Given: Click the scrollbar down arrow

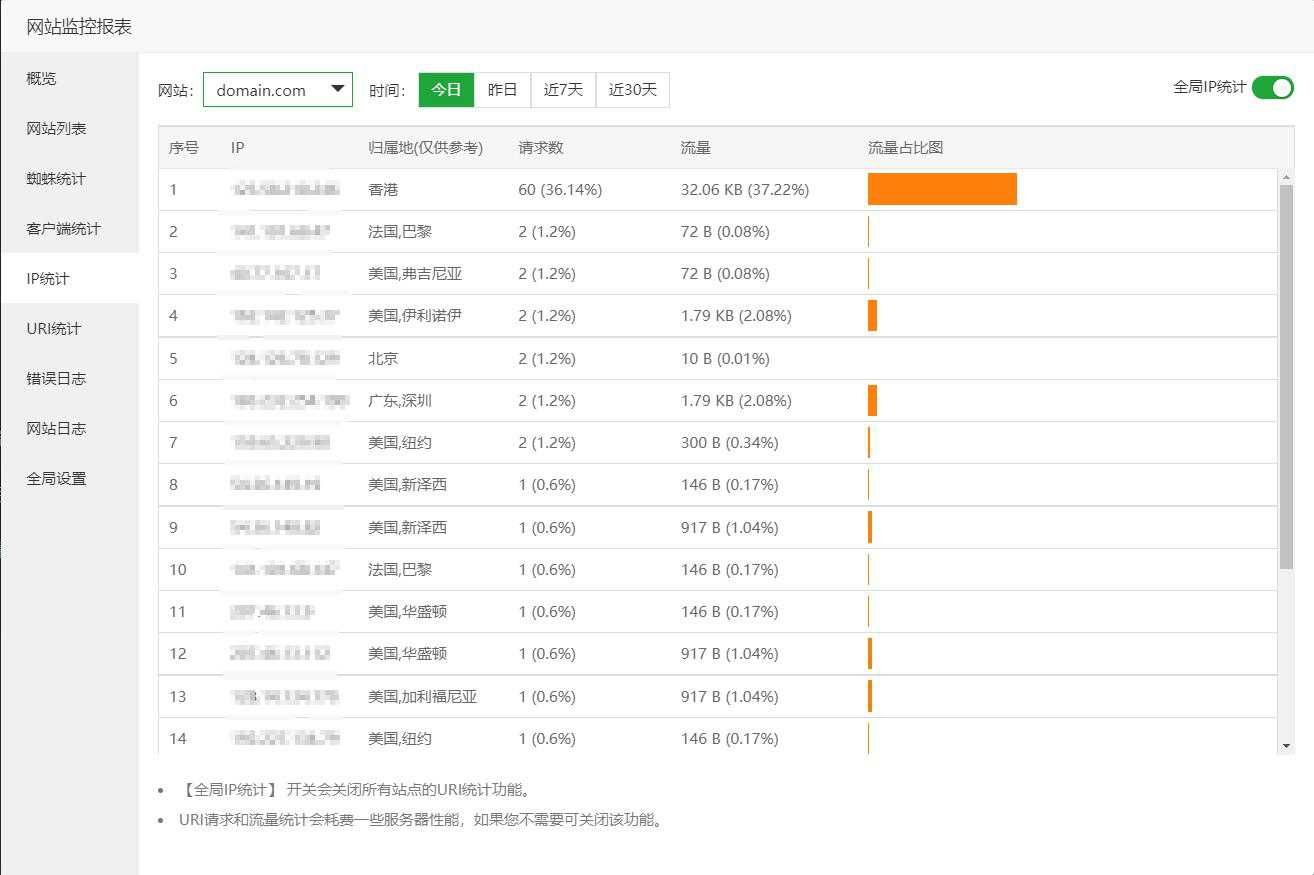Looking at the screenshot, I should point(1286,745).
